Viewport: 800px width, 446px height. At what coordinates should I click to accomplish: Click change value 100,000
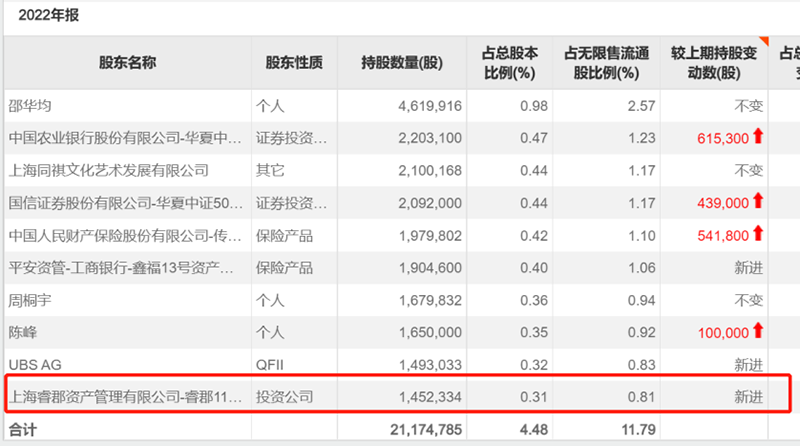[x=723, y=333]
